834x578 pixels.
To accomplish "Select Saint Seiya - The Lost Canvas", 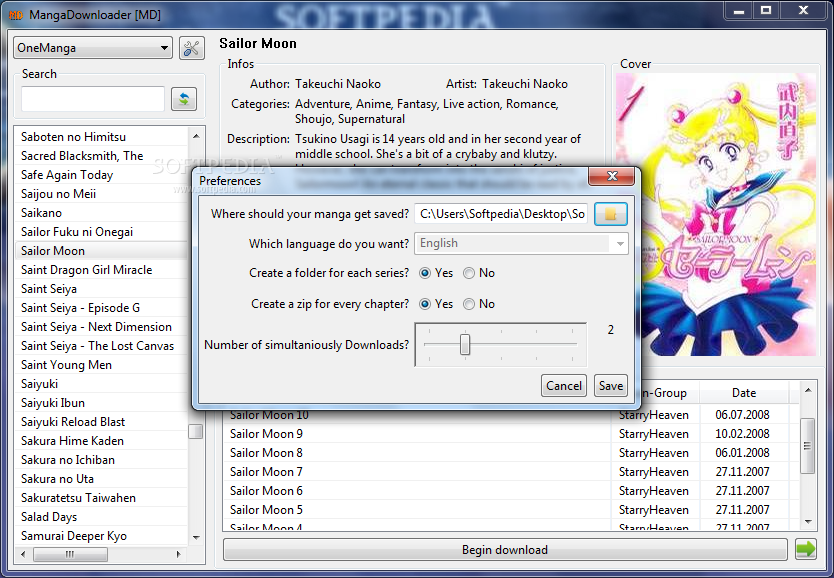I will coord(101,346).
